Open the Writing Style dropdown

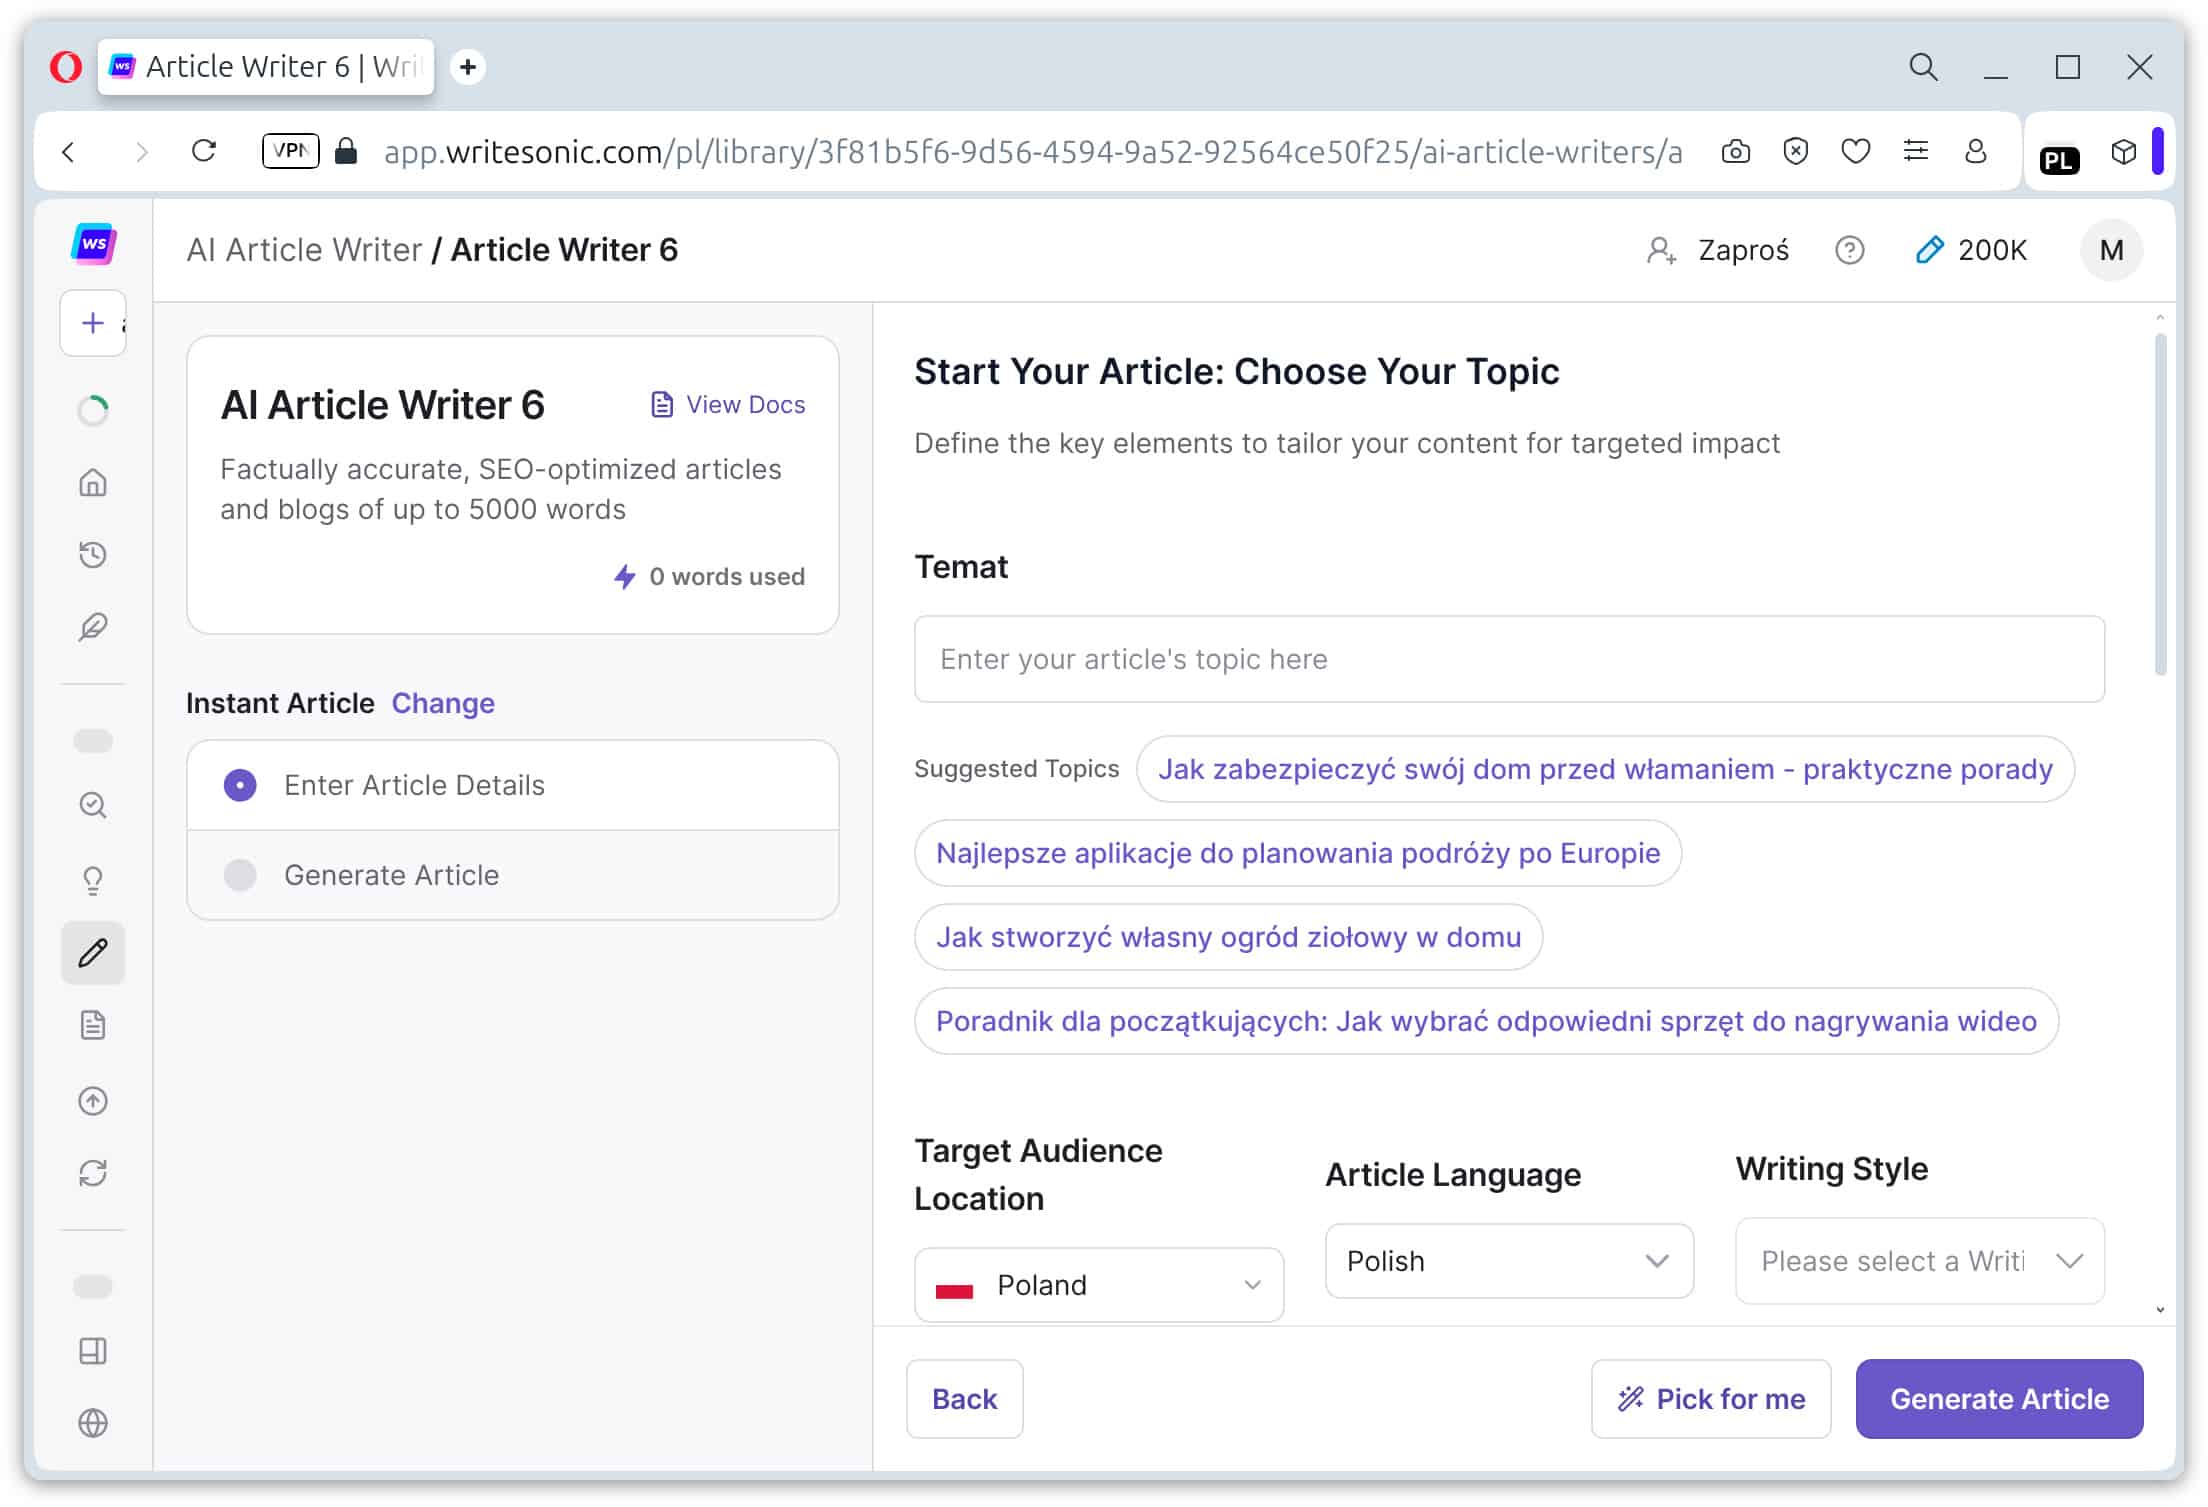[1920, 1261]
